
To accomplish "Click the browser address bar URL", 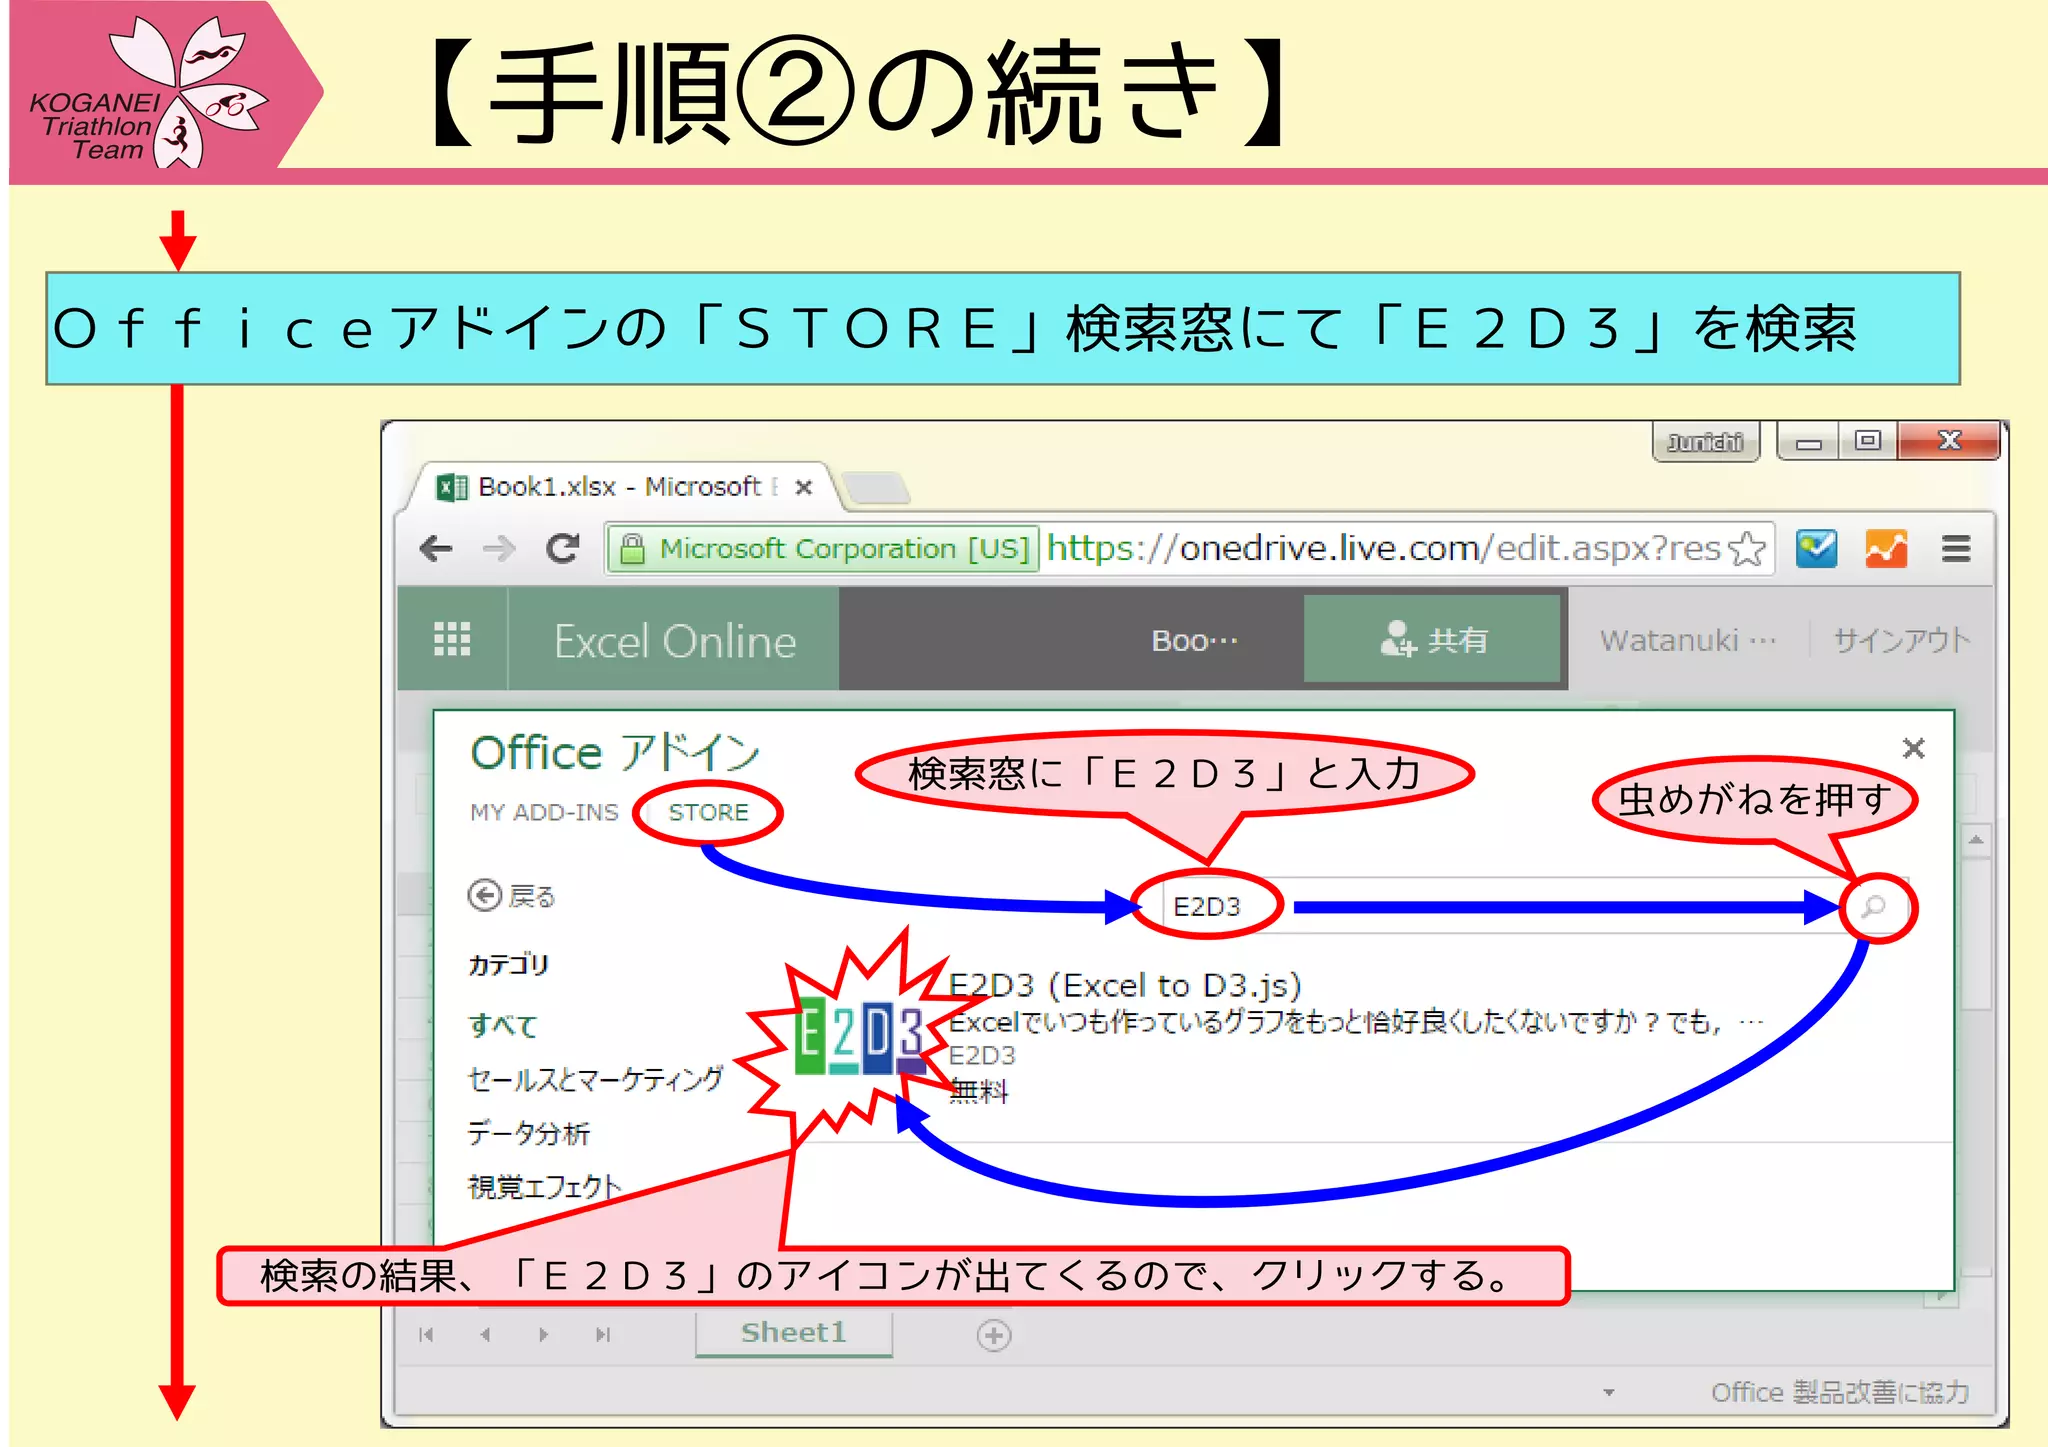I will pos(1383,548).
